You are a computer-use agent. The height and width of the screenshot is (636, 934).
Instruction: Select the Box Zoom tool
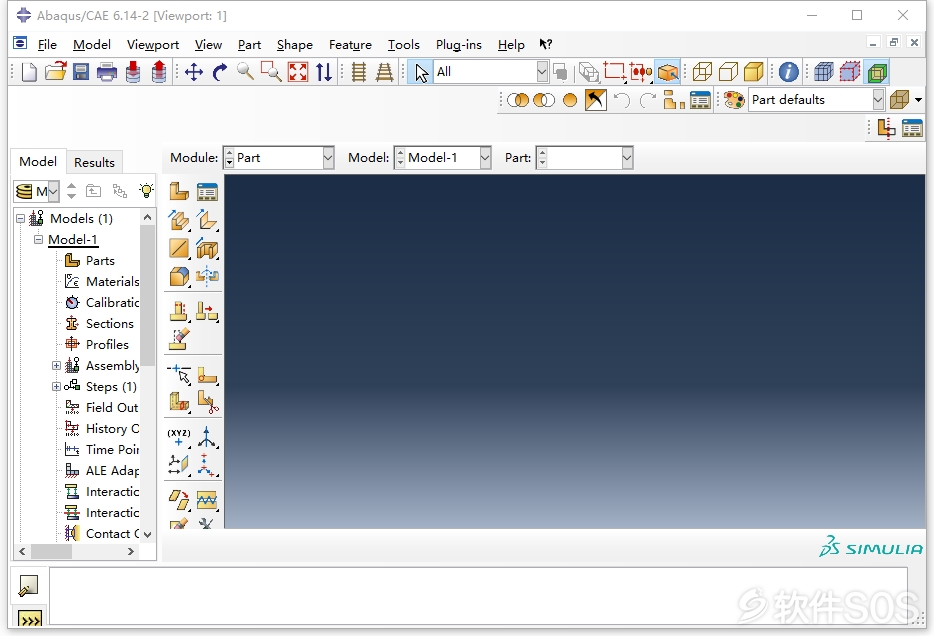tap(272, 72)
